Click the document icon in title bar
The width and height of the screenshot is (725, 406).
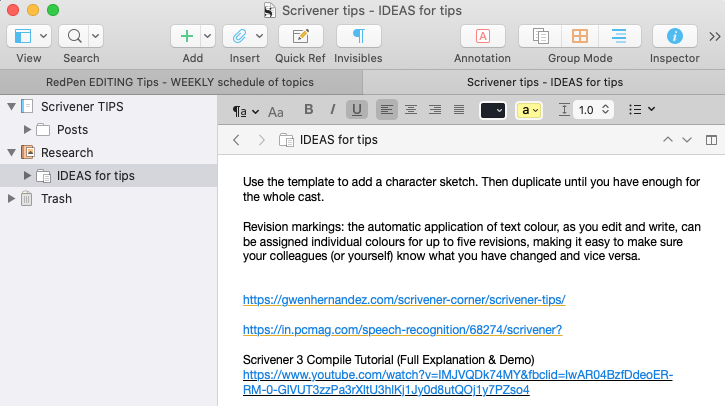(x=270, y=10)
